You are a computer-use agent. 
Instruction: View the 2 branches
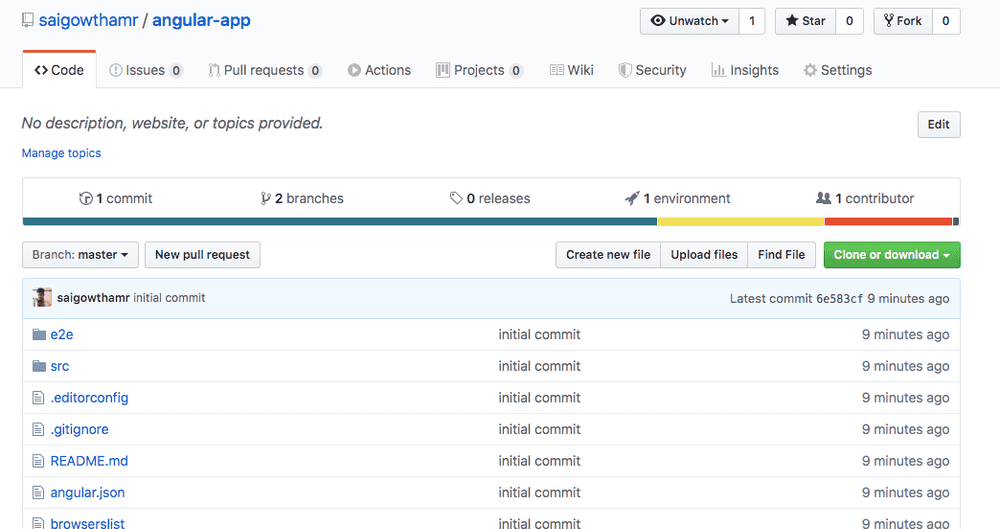pyautogui.click(x=302, y=198)
